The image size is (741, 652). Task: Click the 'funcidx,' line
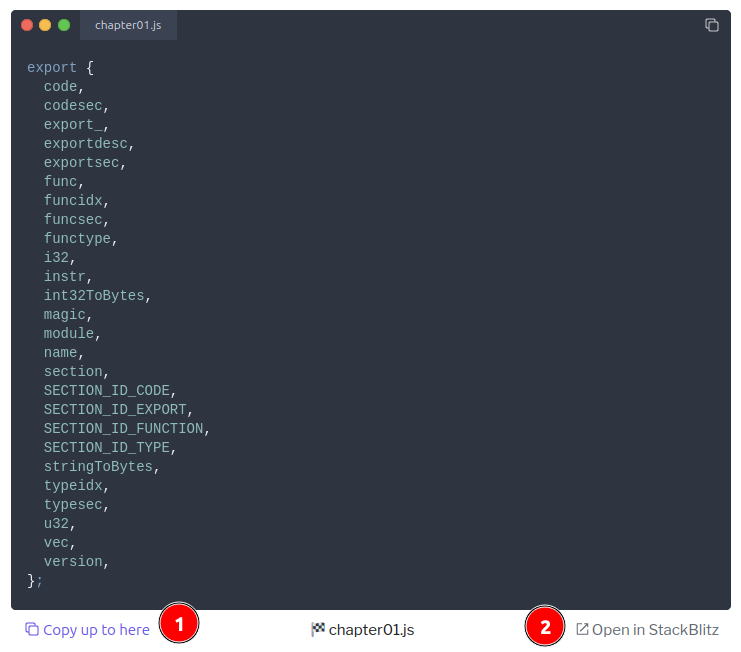[77, 200]
